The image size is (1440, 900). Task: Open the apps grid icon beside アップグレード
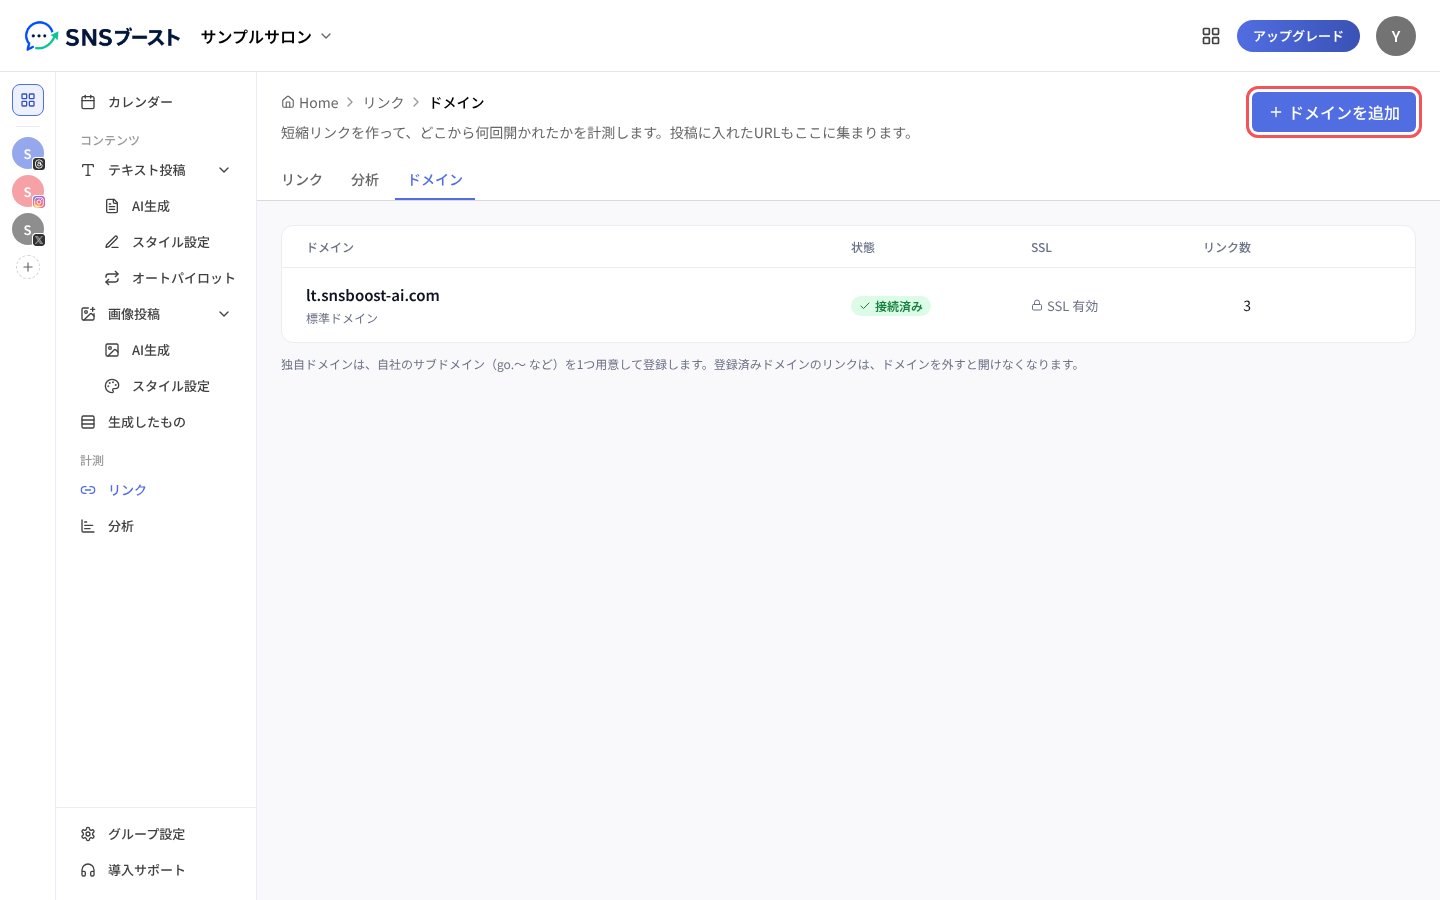pyautogui.click(x=1211, y=36)
